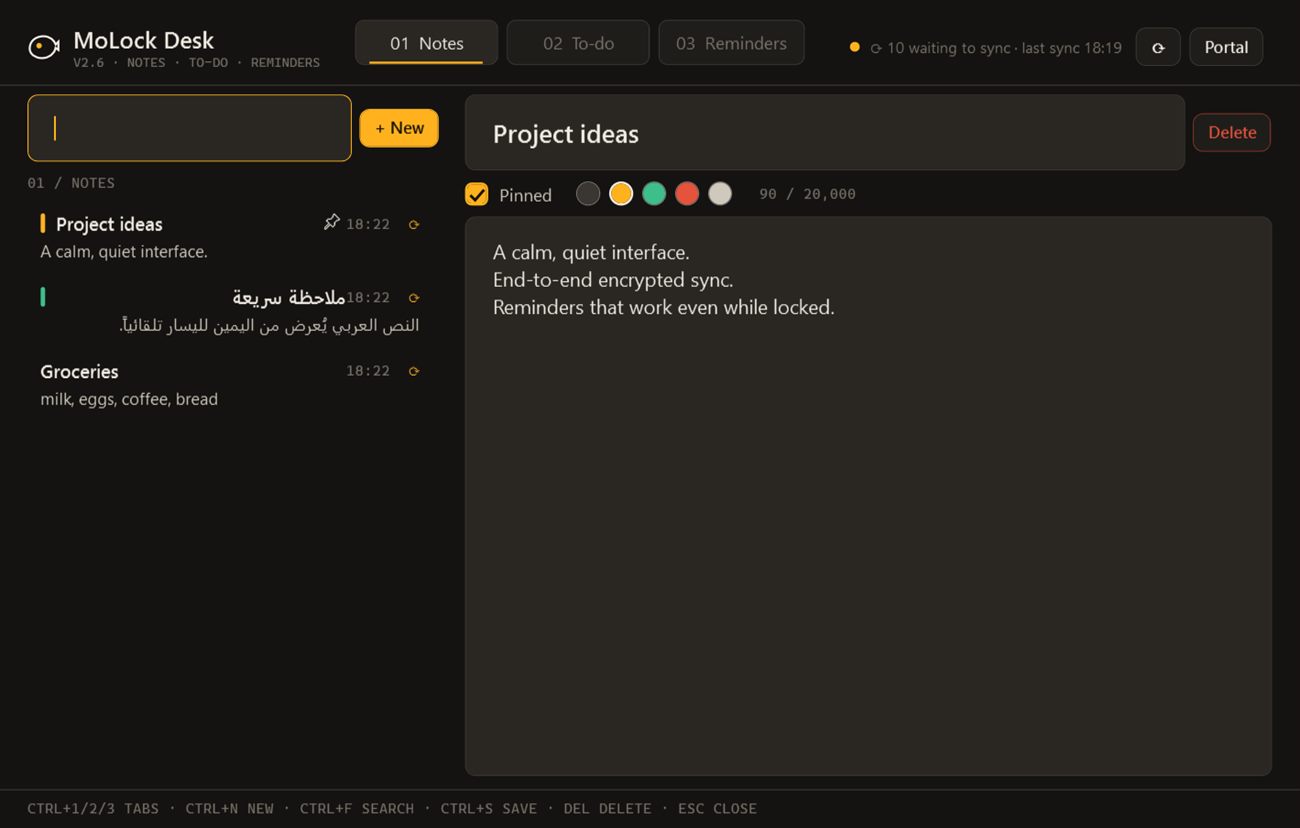The height and width of the screenshot is (828, 1300).
Task: Delete the Project ideas note
Action: (x=1232, y=132)
